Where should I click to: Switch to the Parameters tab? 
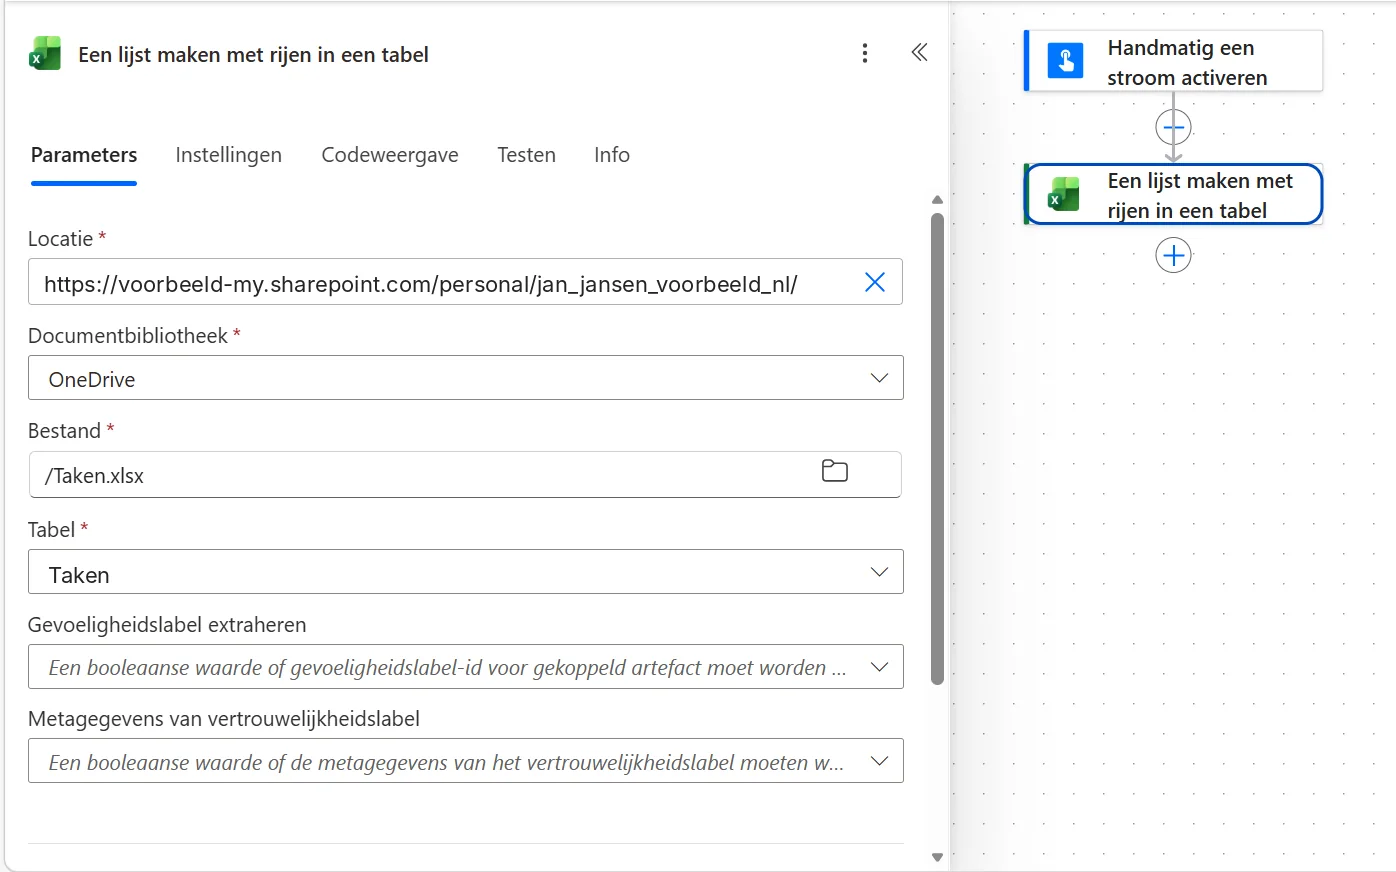(x=84, y=155)
